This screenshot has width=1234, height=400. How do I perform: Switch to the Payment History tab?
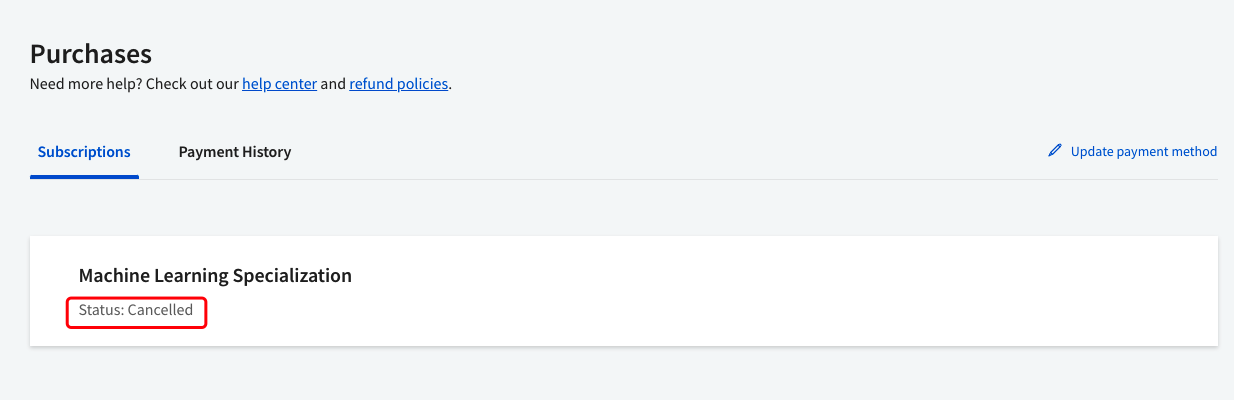[x=235, y=152]
